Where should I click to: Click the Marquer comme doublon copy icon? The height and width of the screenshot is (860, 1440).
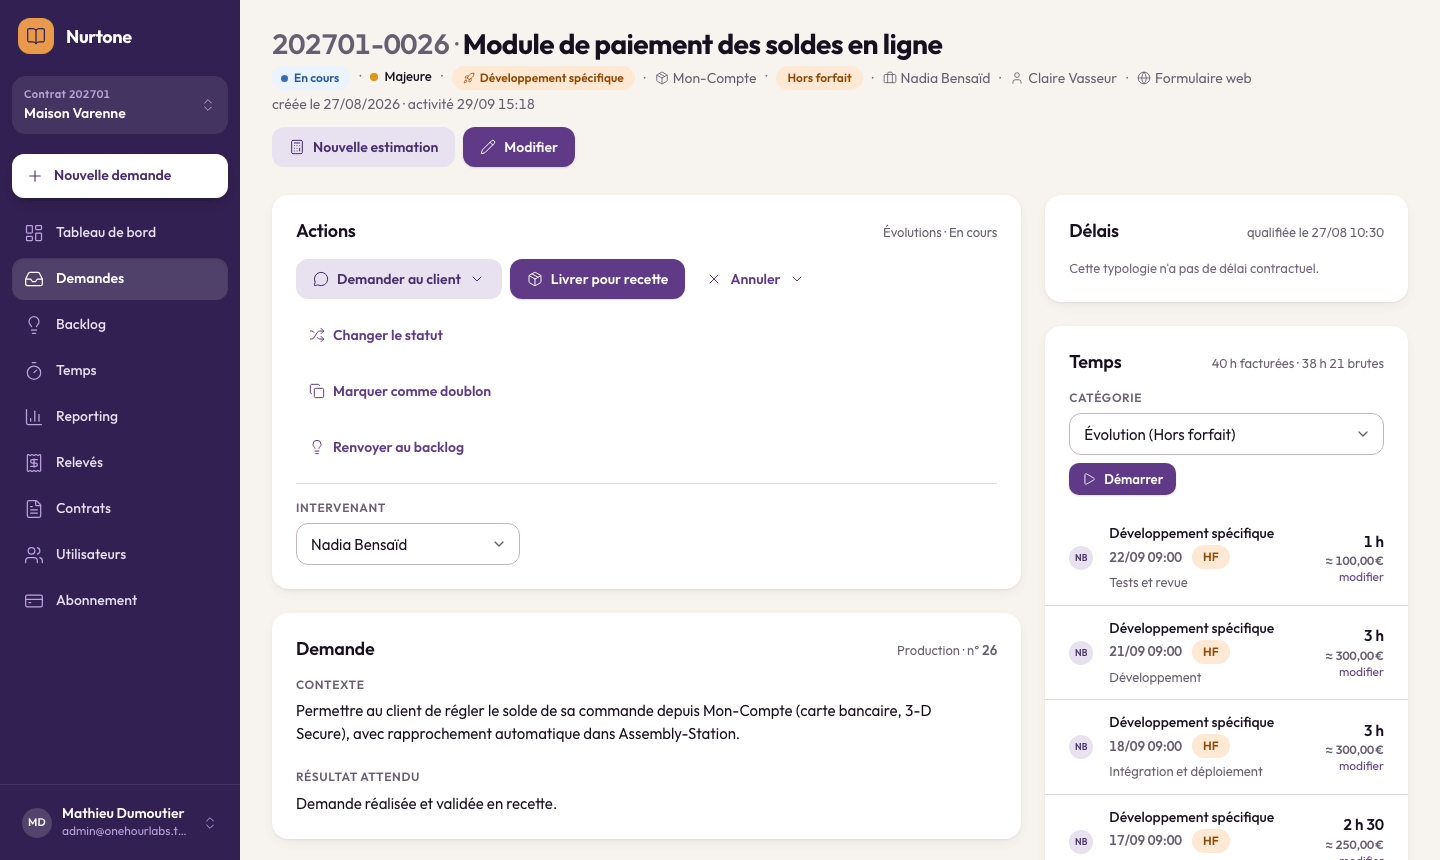317,391
